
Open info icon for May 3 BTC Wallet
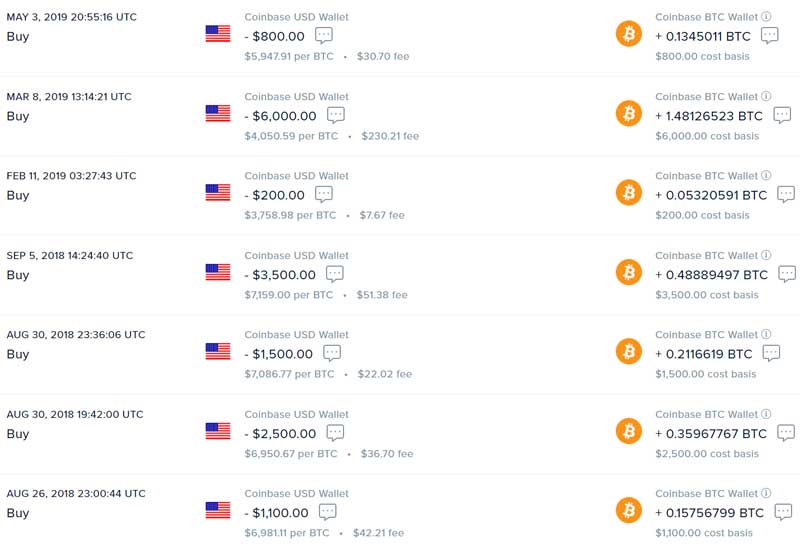pos(766,16)
